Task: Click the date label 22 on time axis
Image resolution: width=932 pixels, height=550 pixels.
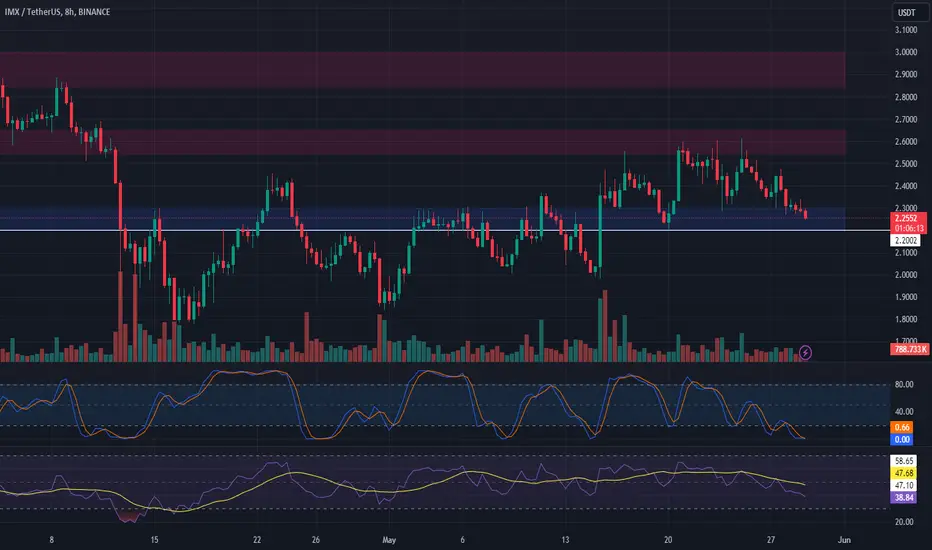Action: [257, 540]
